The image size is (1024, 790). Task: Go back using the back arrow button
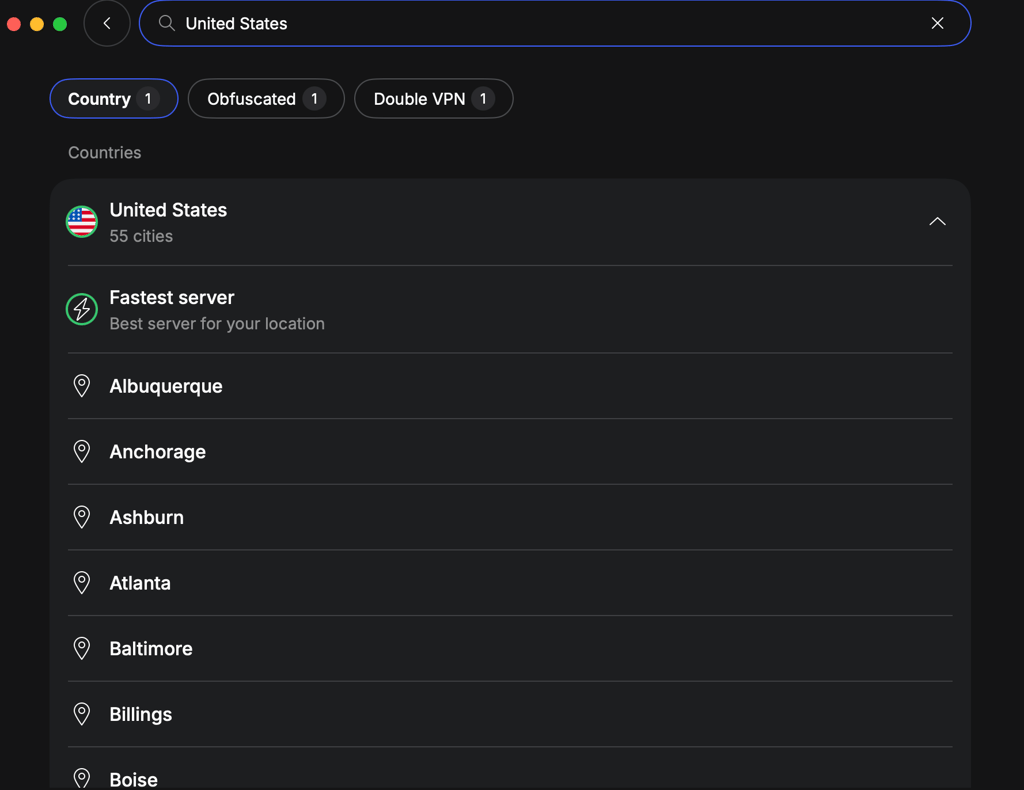point(107,24)
